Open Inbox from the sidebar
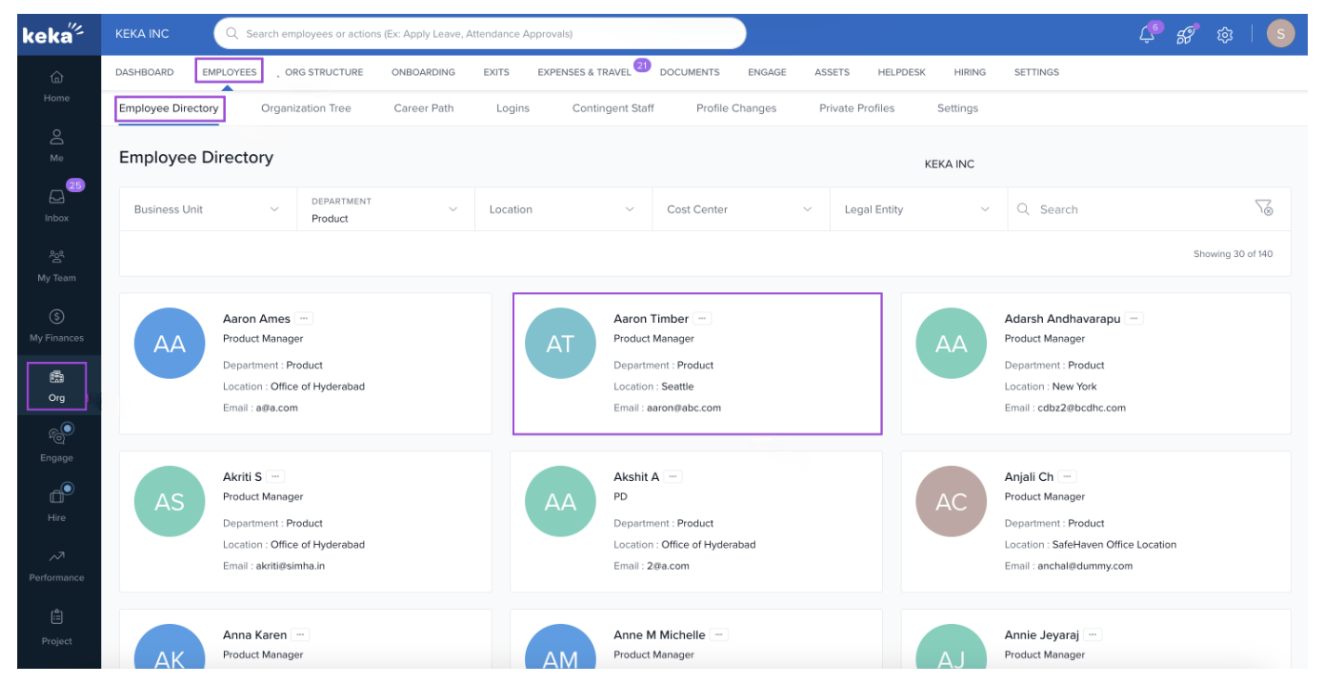 (x=57, y=205)
